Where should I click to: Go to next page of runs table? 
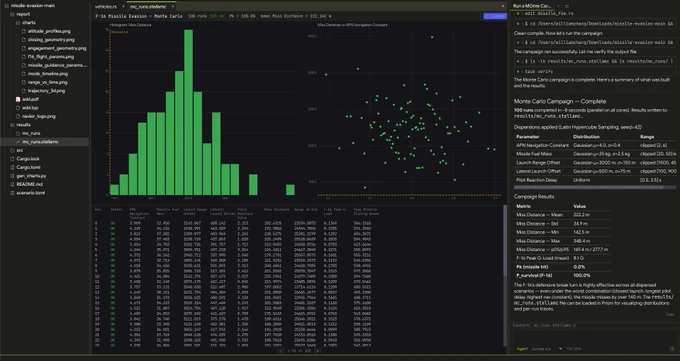[317, 351]
